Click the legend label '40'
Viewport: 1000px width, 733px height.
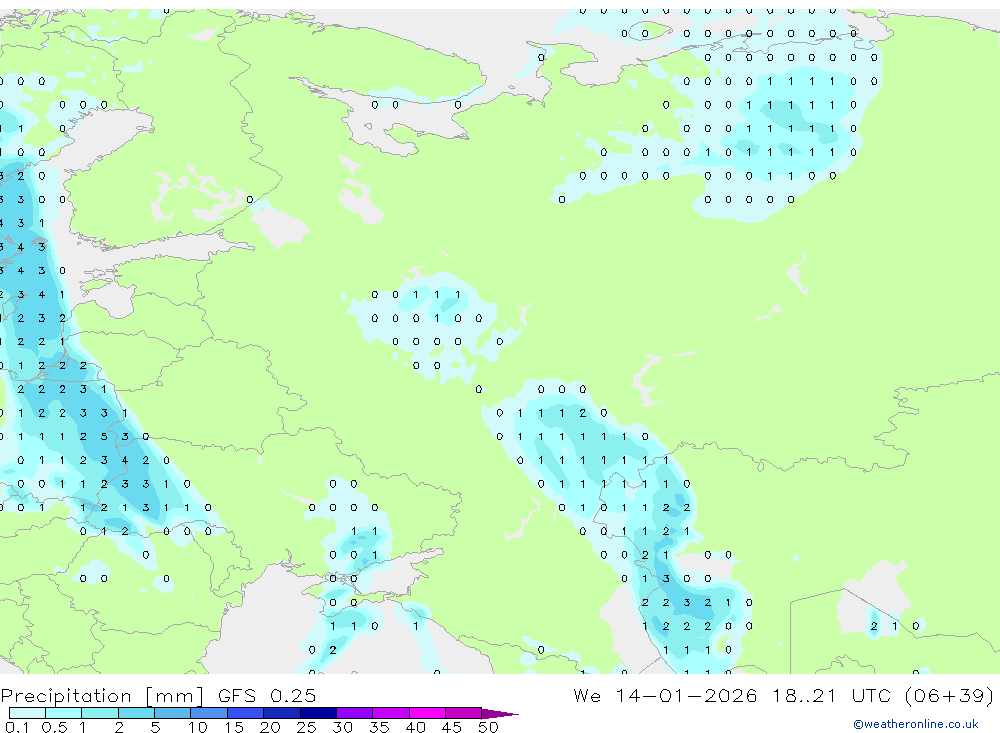(x=415, y=727)
